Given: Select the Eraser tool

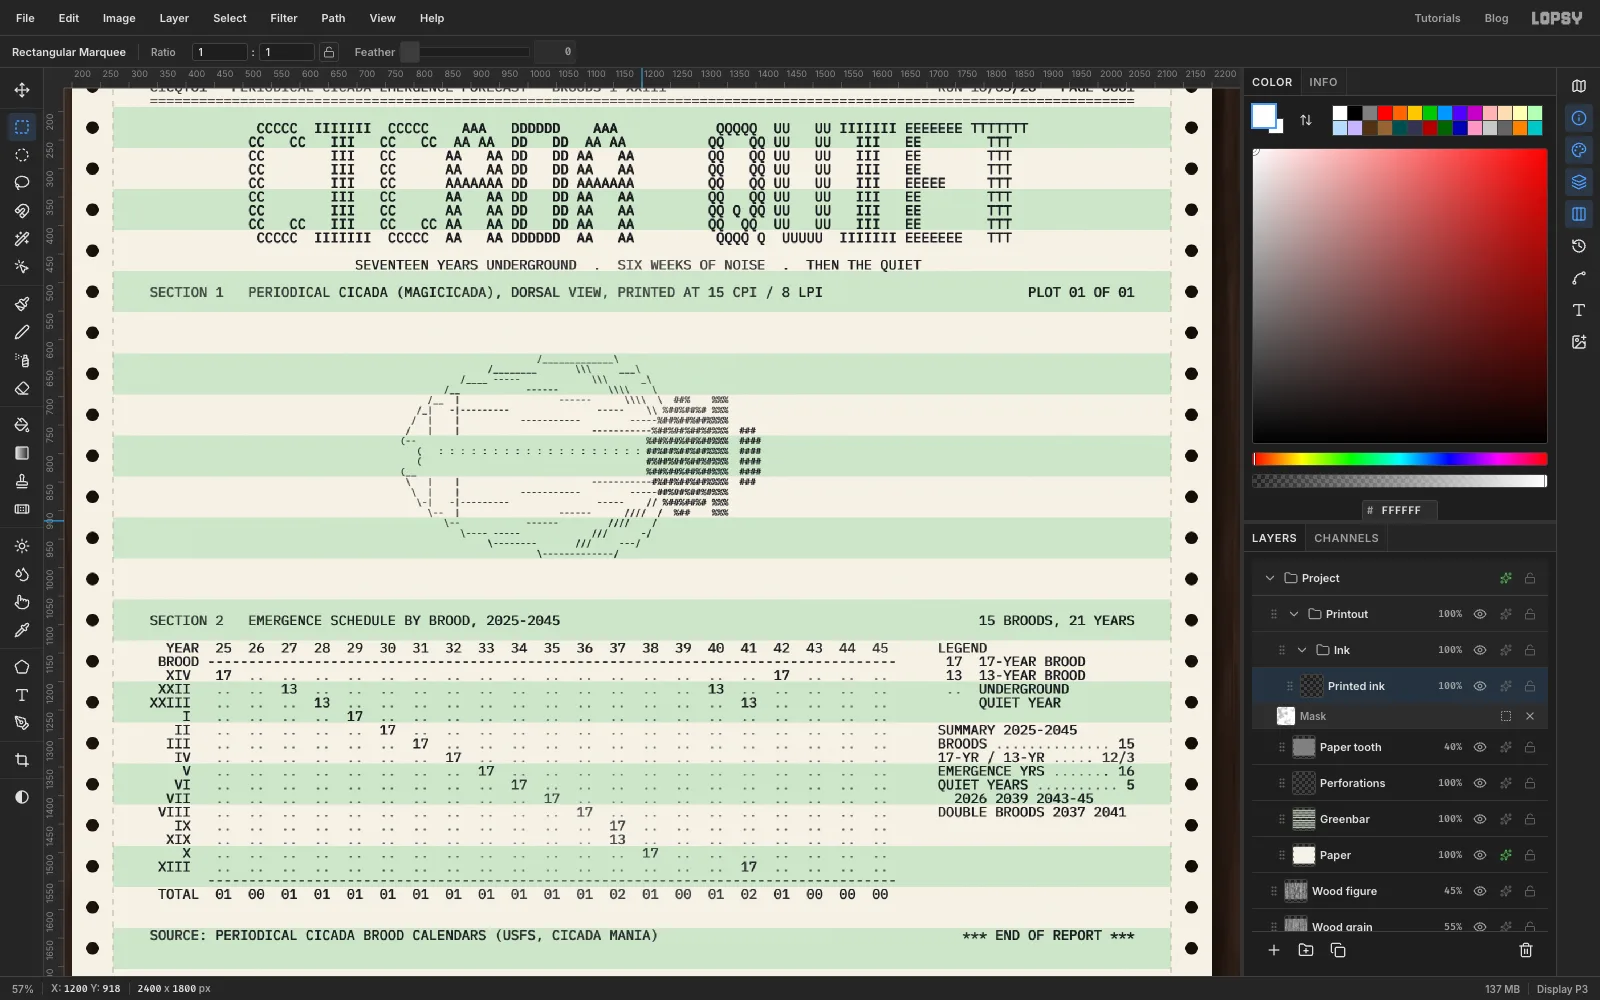Looking at the screenshot, I should (x=22, y=388).
